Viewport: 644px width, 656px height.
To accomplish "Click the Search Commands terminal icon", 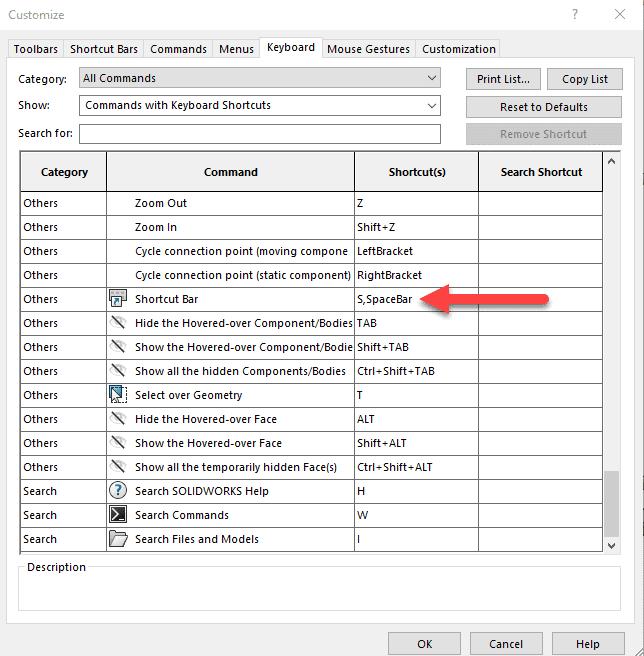I will coord(118,515).
